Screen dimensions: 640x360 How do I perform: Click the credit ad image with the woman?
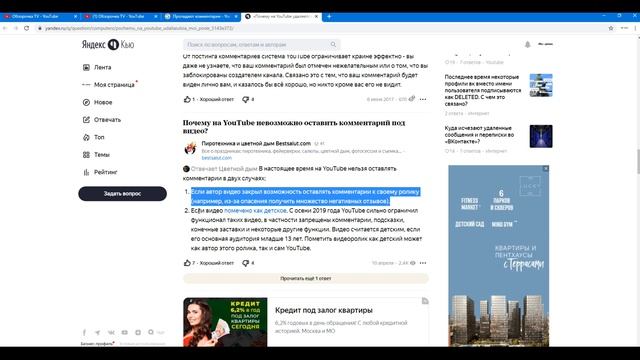click(x=225, y=322)
